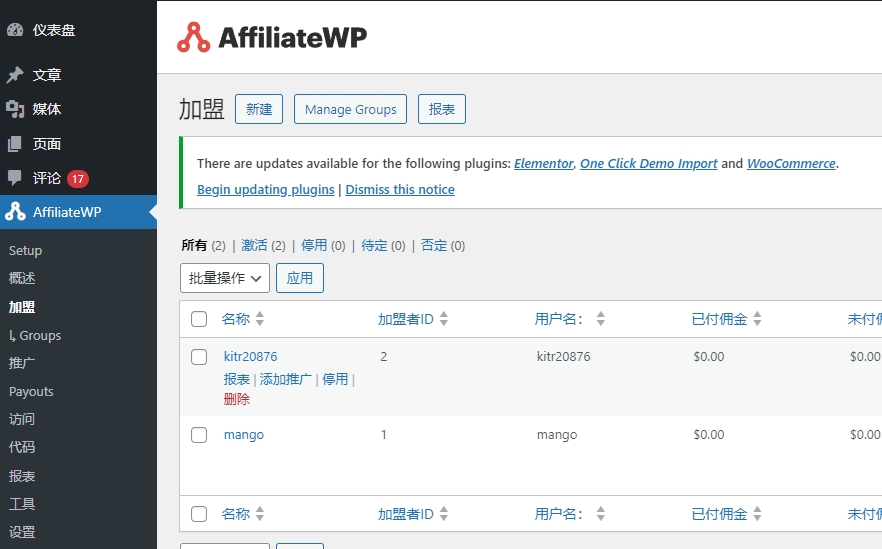Click the Posts pushpin icon
Viewport: 882px width, 549px height.
click(x=15, y=75)
